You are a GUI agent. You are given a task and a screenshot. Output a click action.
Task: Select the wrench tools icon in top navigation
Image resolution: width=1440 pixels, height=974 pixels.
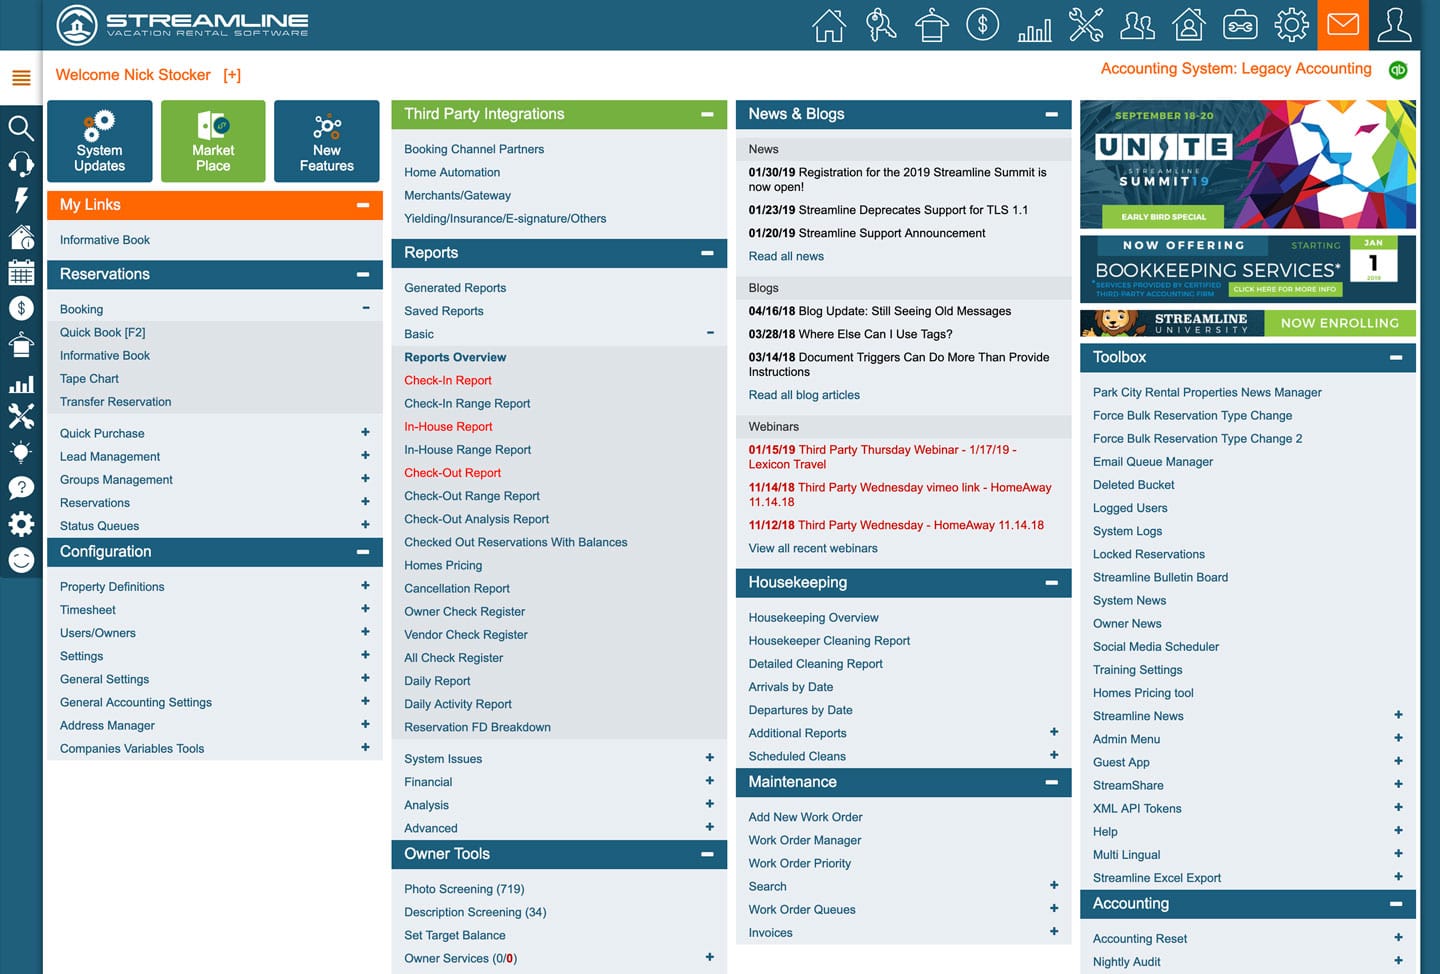point(1085,25)
